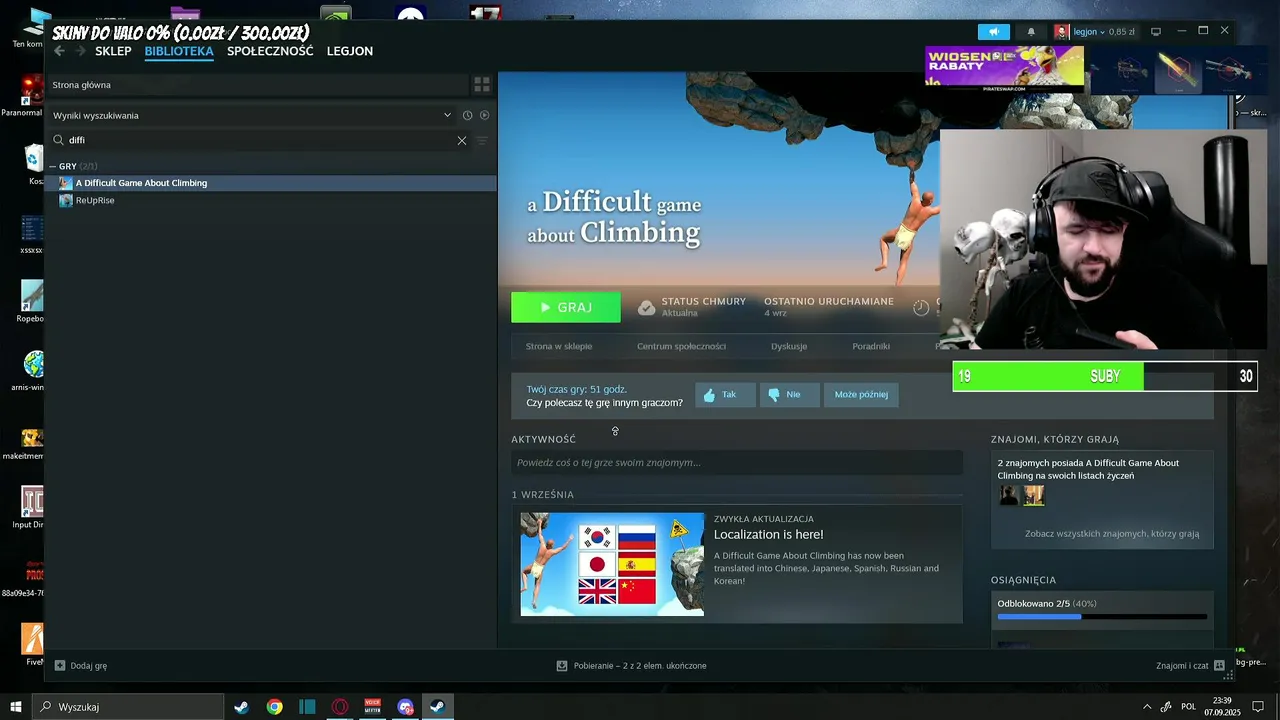The image size is (1280, 720).
Task: Click the SUBY stream goal progress bar
Action: [x=1105, y=376]
